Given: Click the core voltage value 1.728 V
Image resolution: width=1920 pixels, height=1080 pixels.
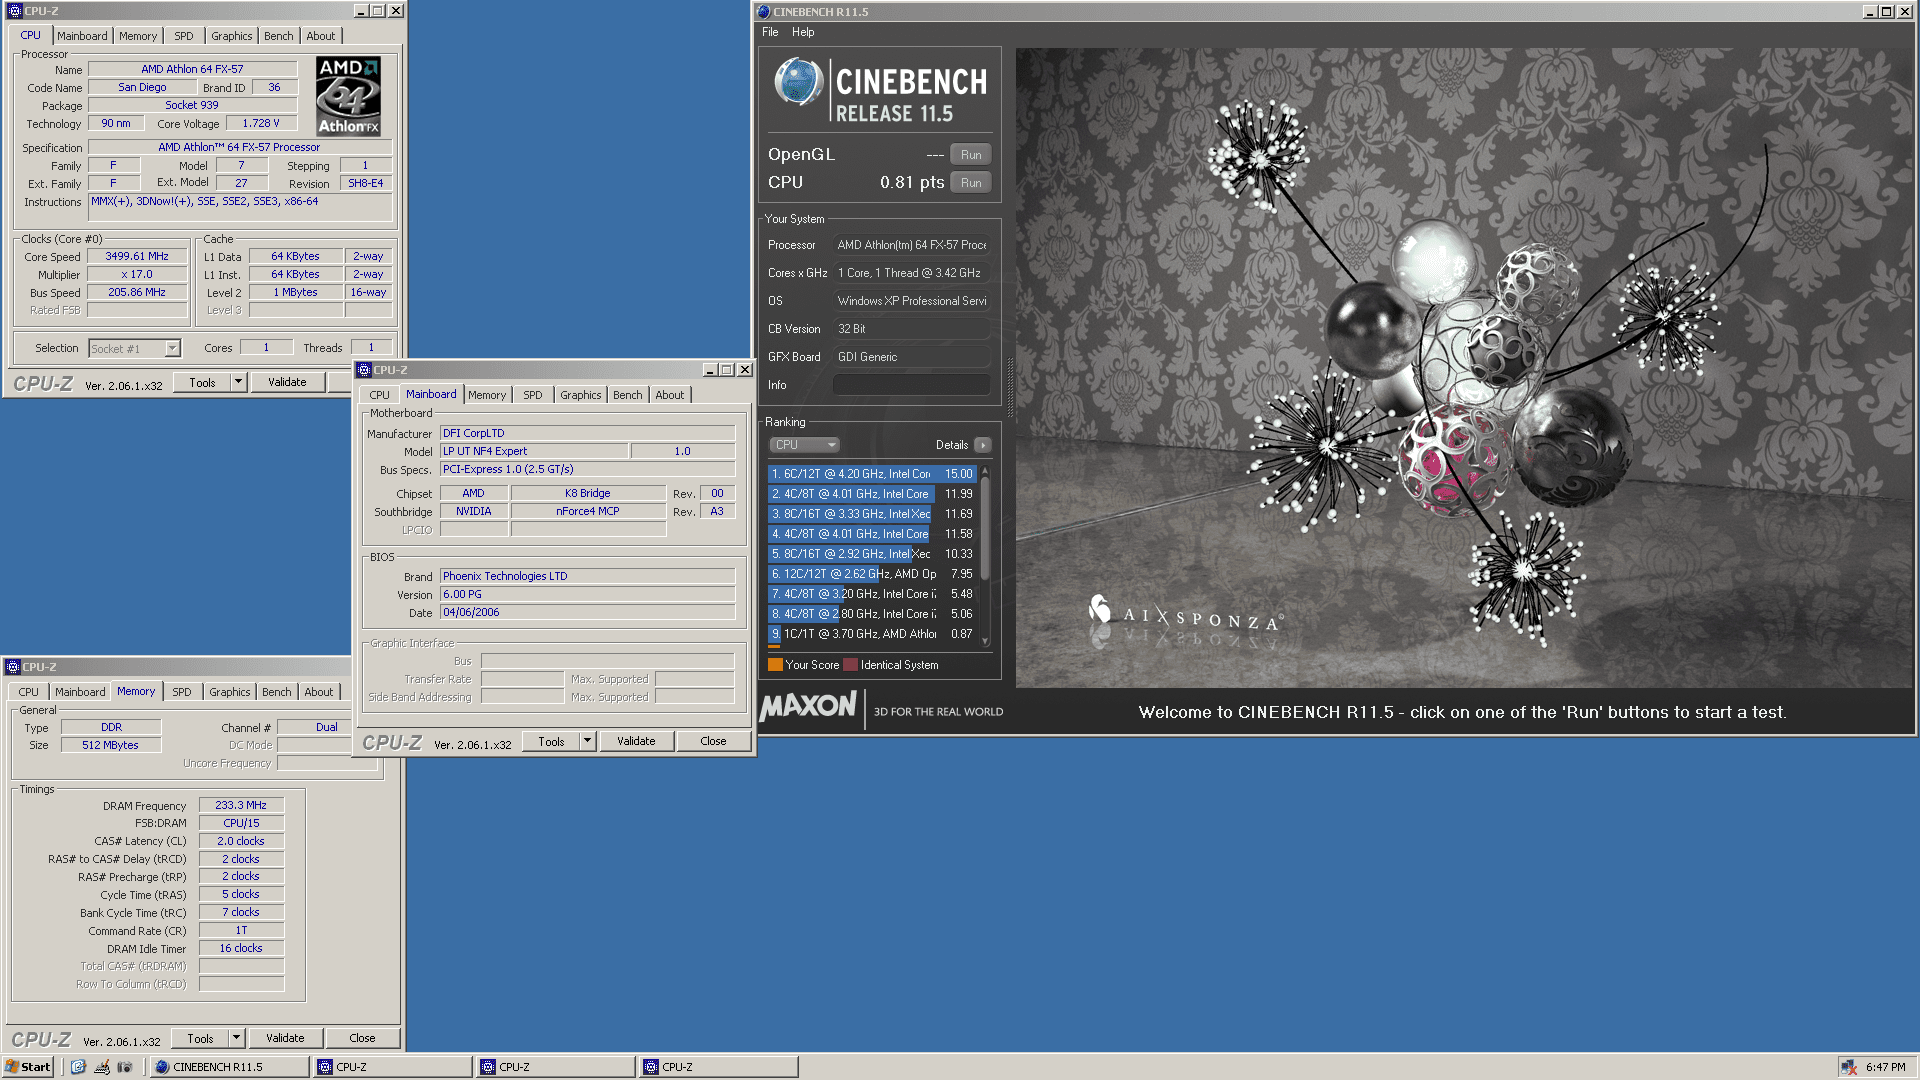Looking at the screenshot, I should point(261,123).
